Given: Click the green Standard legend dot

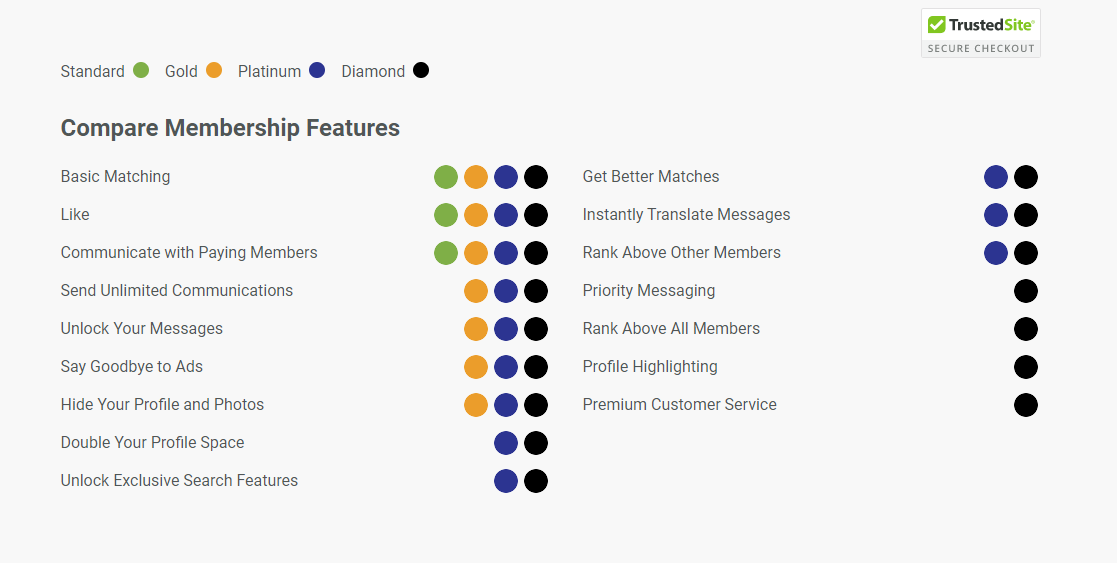Looking at the screenshot, I should pos(141,71).
